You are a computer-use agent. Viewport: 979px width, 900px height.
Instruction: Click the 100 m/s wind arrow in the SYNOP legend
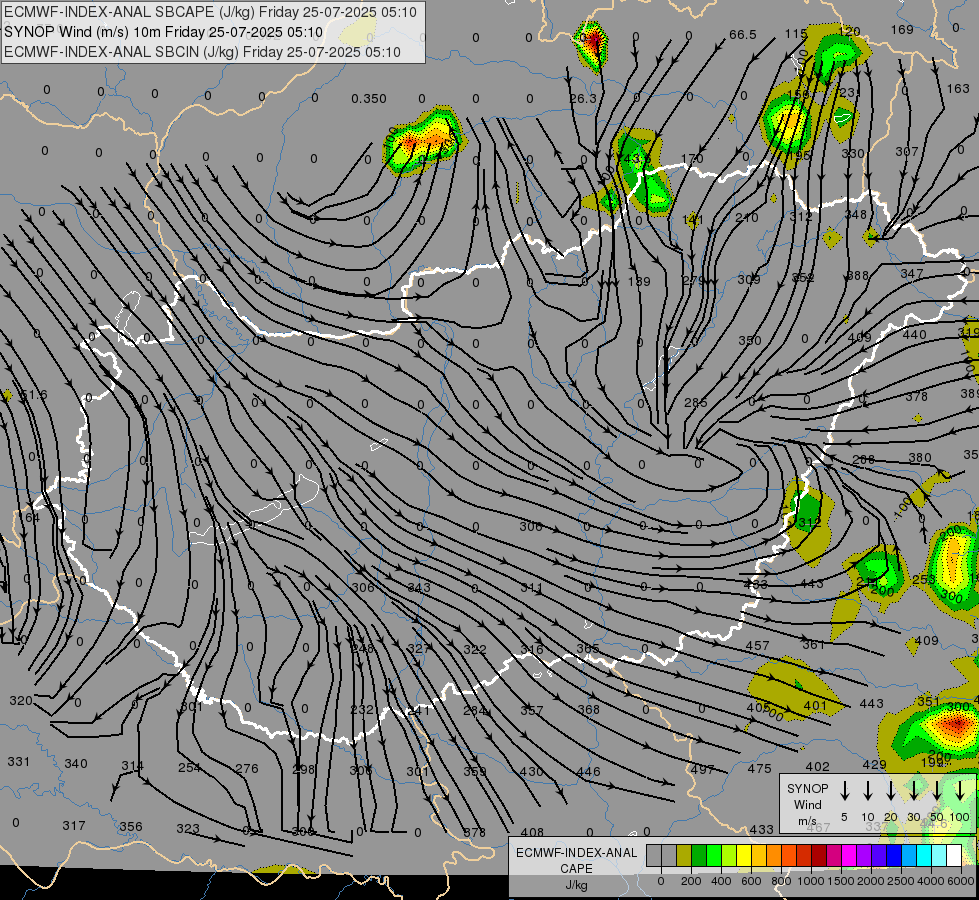(960, 791)
